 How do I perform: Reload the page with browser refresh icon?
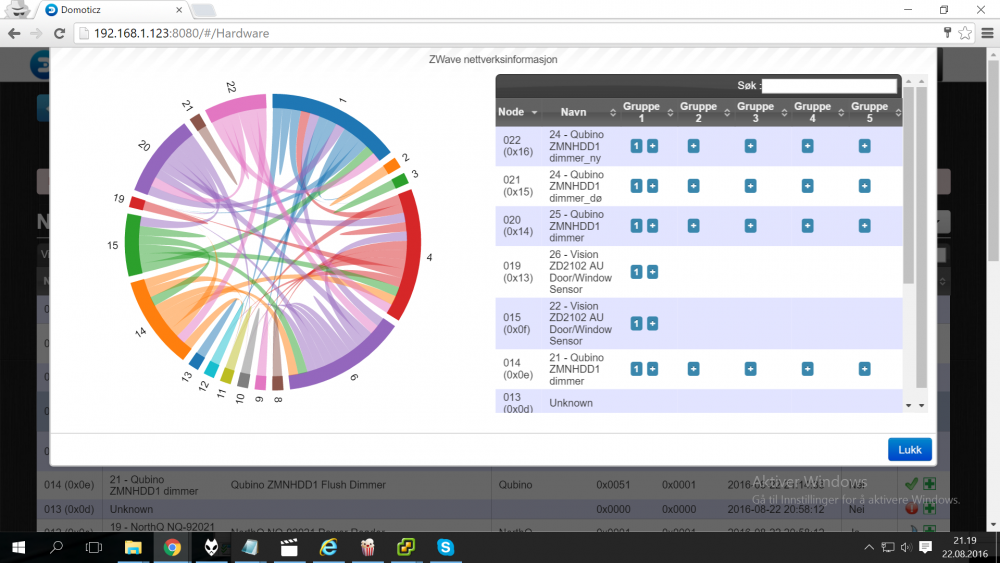59,33
